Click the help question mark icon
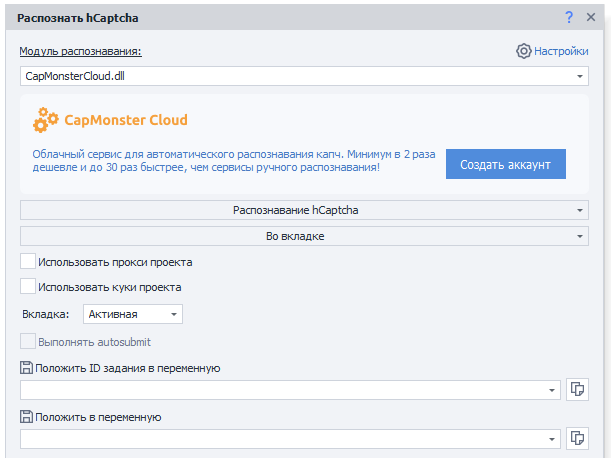The height and width of the screenshot is (458, 611). (569, 17)
